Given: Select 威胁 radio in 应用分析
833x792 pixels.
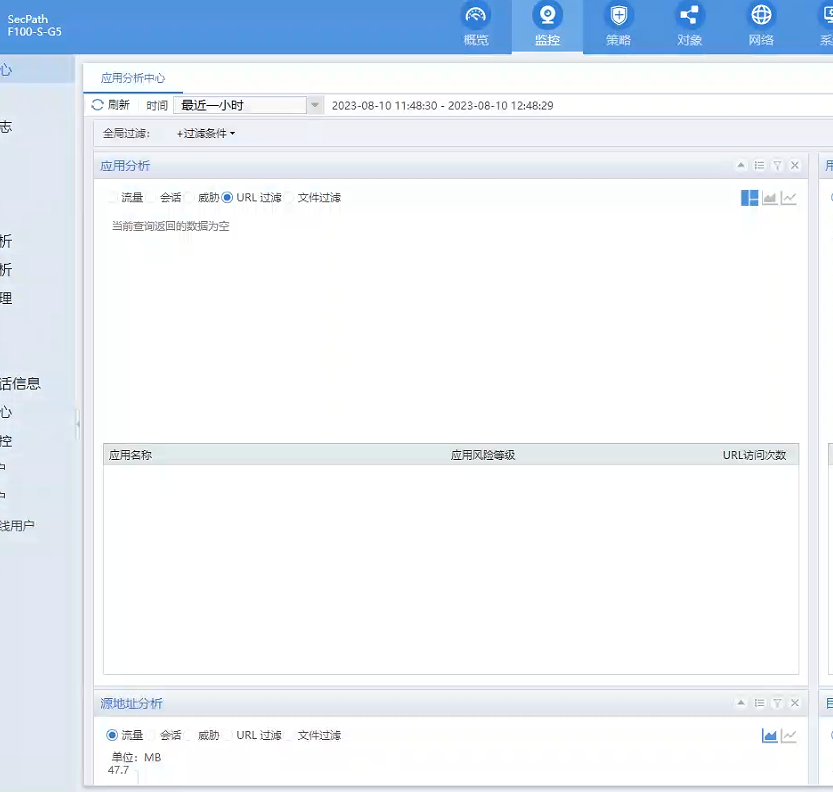Looking at the screenshot, I should point(189,198).
